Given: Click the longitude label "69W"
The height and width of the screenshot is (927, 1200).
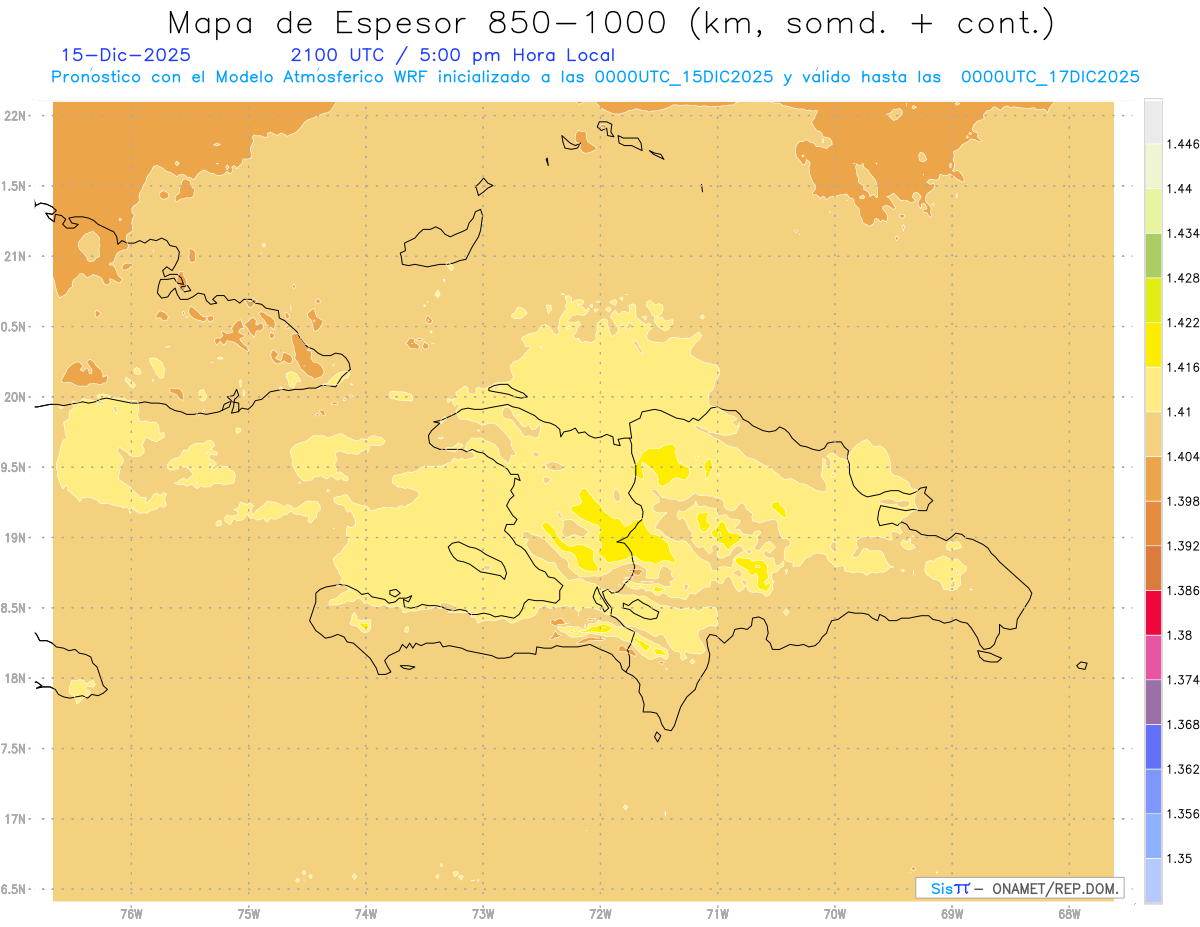Looking at the screenshot, I should pyautogui.click(x=952, y=914).
